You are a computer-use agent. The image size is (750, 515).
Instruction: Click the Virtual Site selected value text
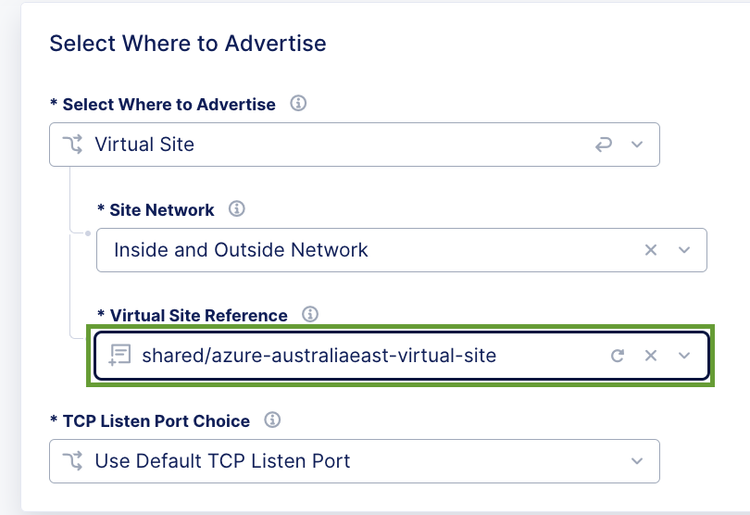(144, 145)
